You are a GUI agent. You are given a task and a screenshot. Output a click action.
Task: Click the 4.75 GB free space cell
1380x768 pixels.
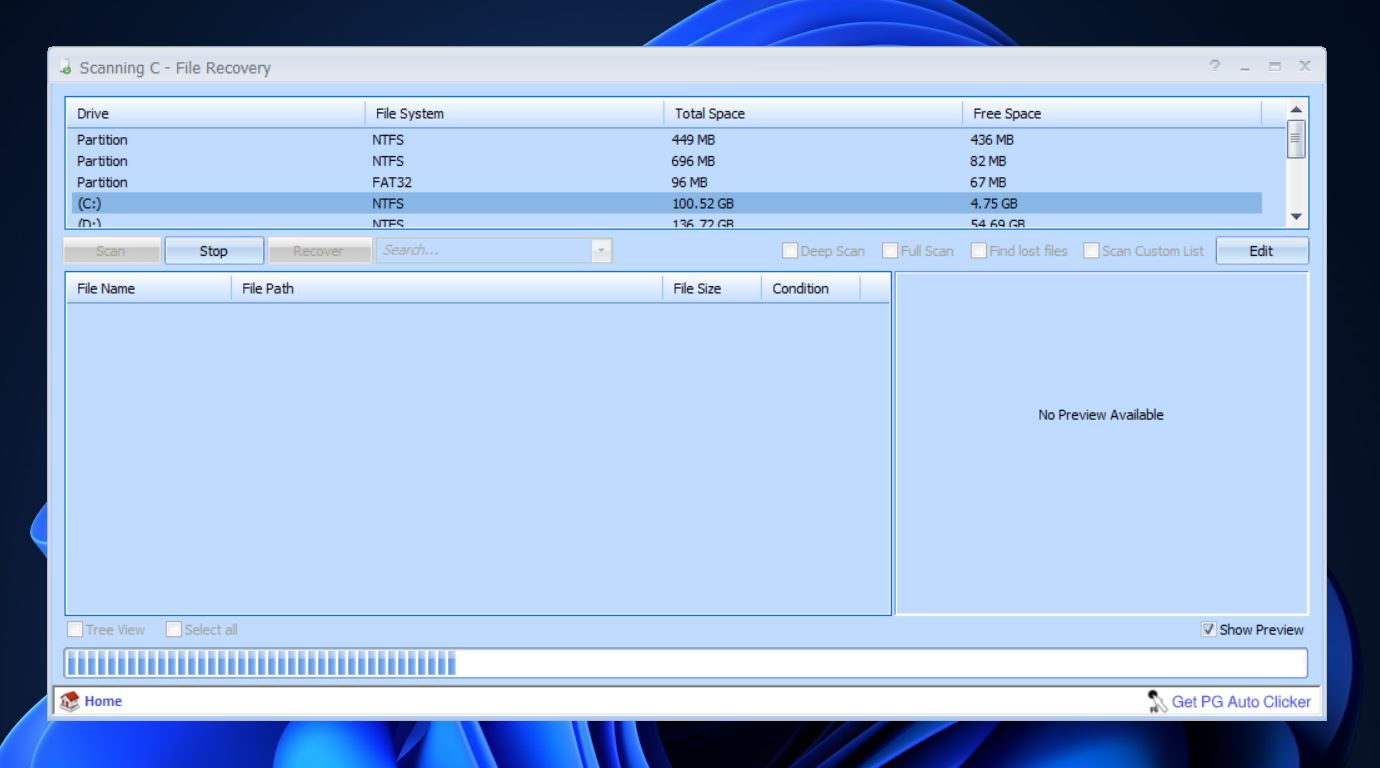point(993,204)
